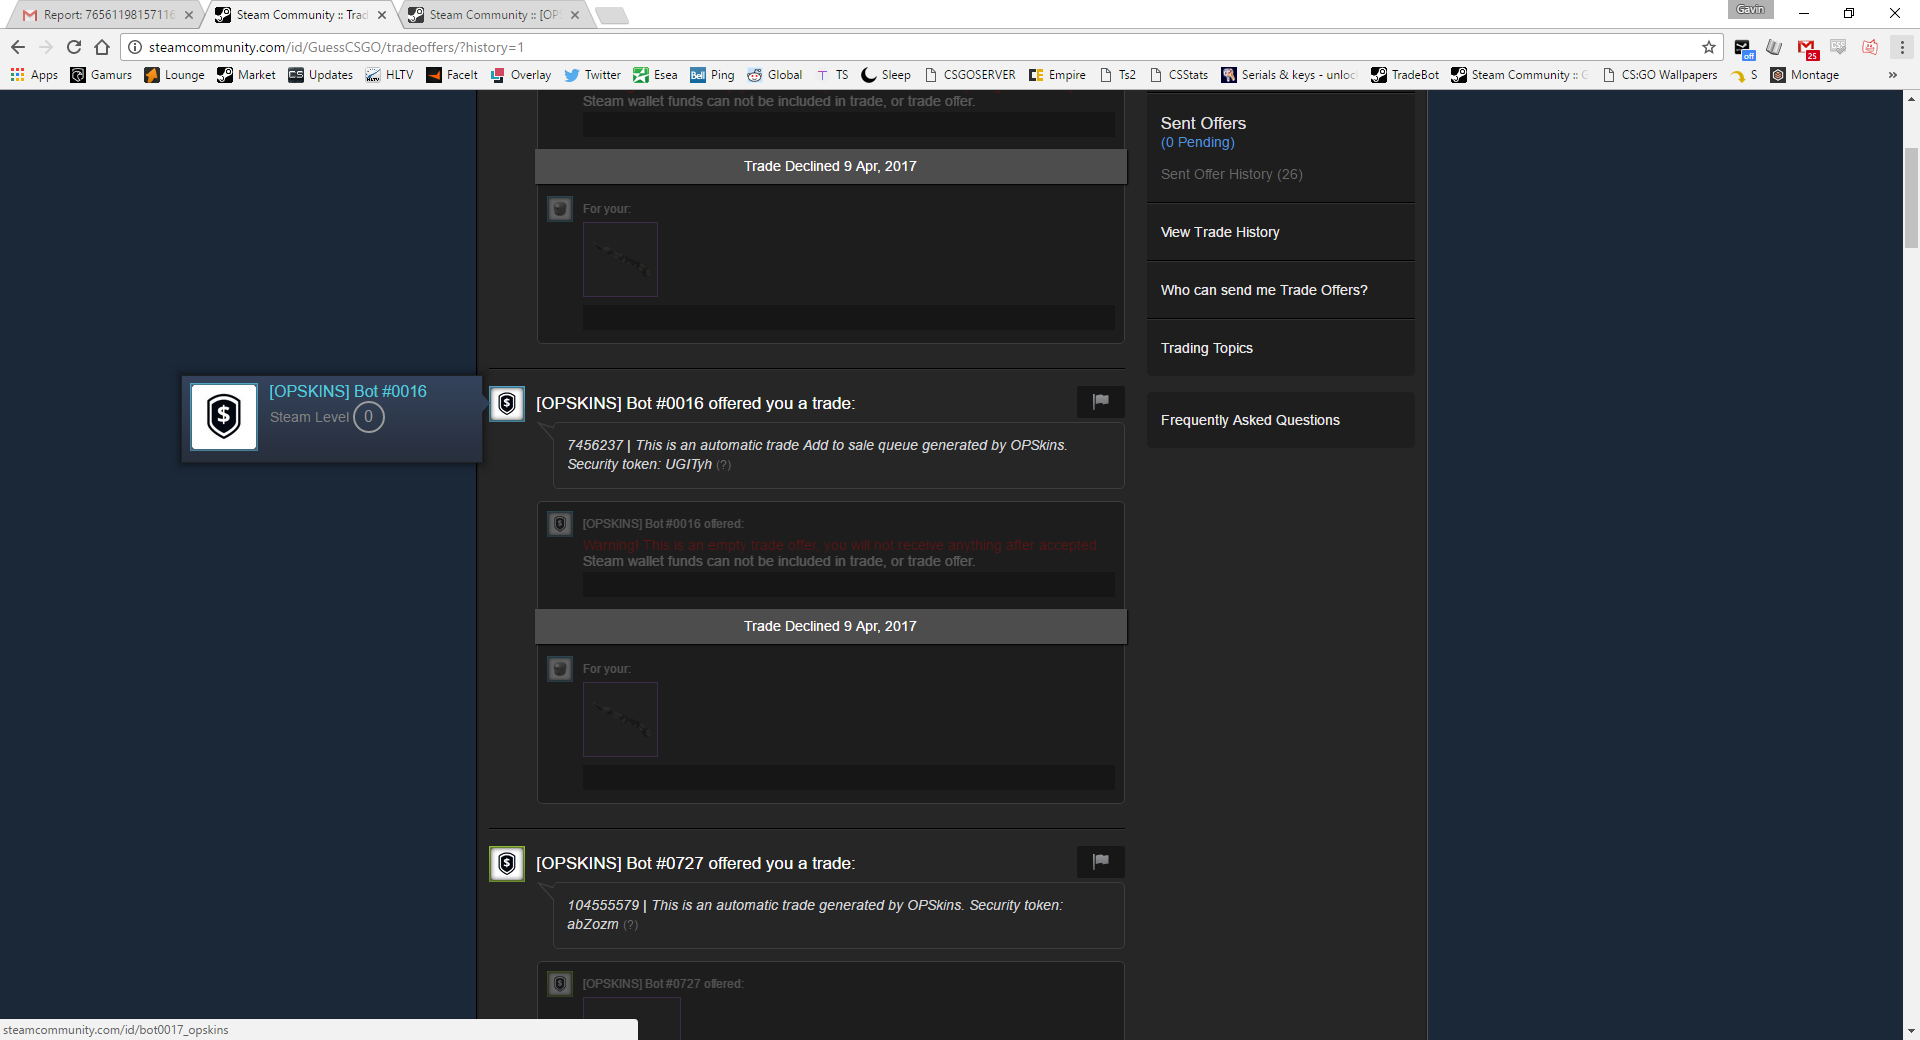Image resolution: width=1920 pixels, height=1040 pixels.
Task: Open the CS:GO Wallpapers bookmark
Action: [1659, 75]
